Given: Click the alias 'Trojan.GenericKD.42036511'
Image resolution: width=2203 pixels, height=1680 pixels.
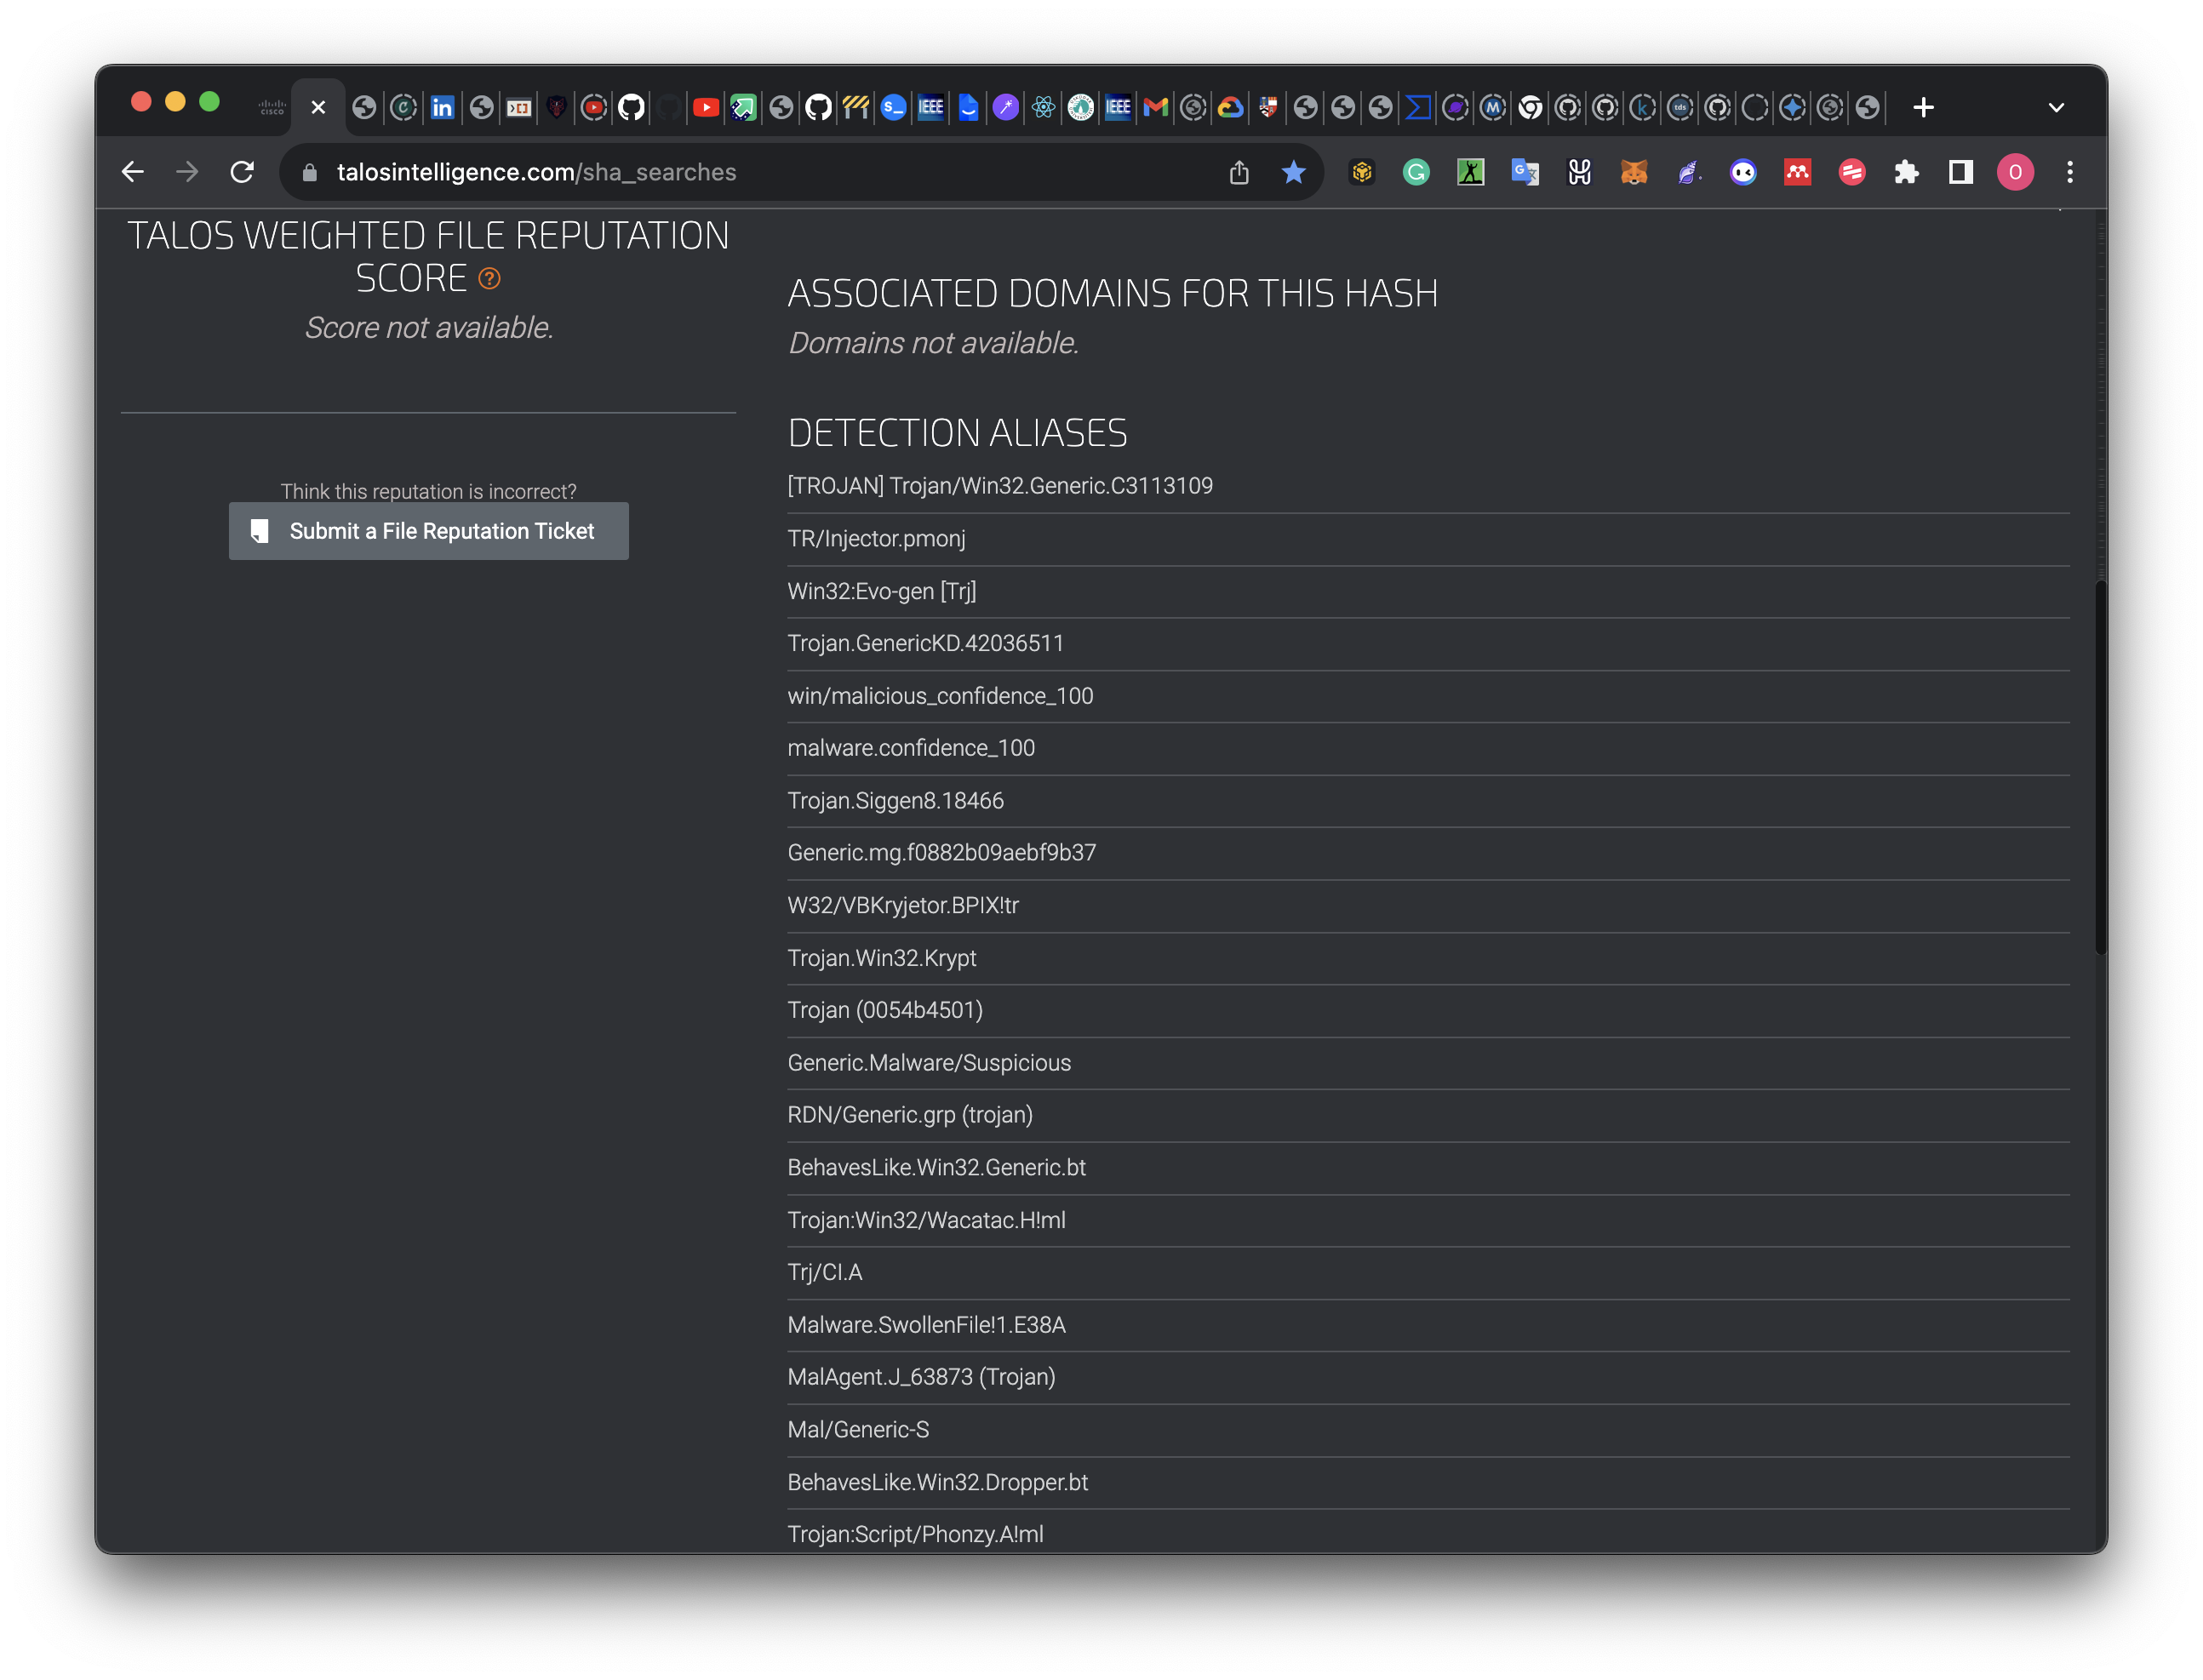Looking at the screenshot, I should click(925, 643).
